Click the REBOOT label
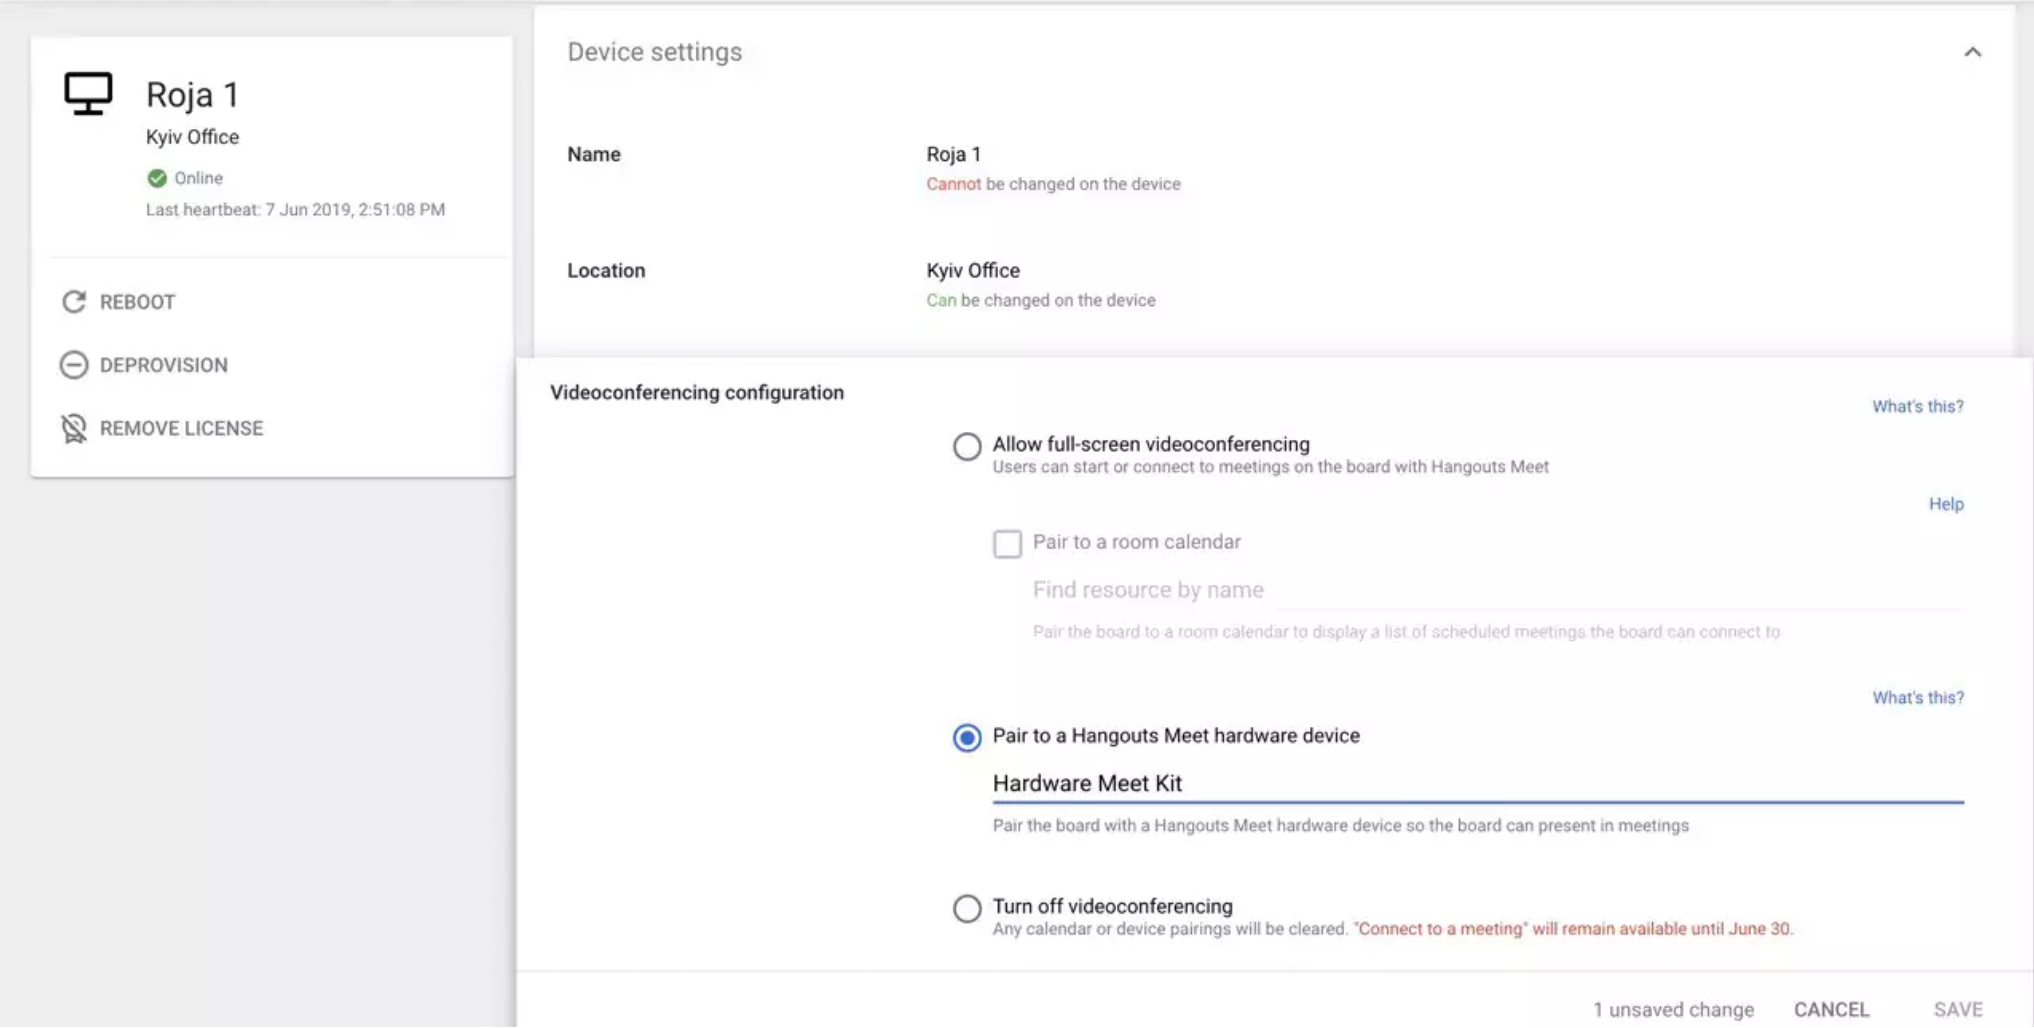The height and width of the screenshot is (1028, 2034). pos(137,302)
